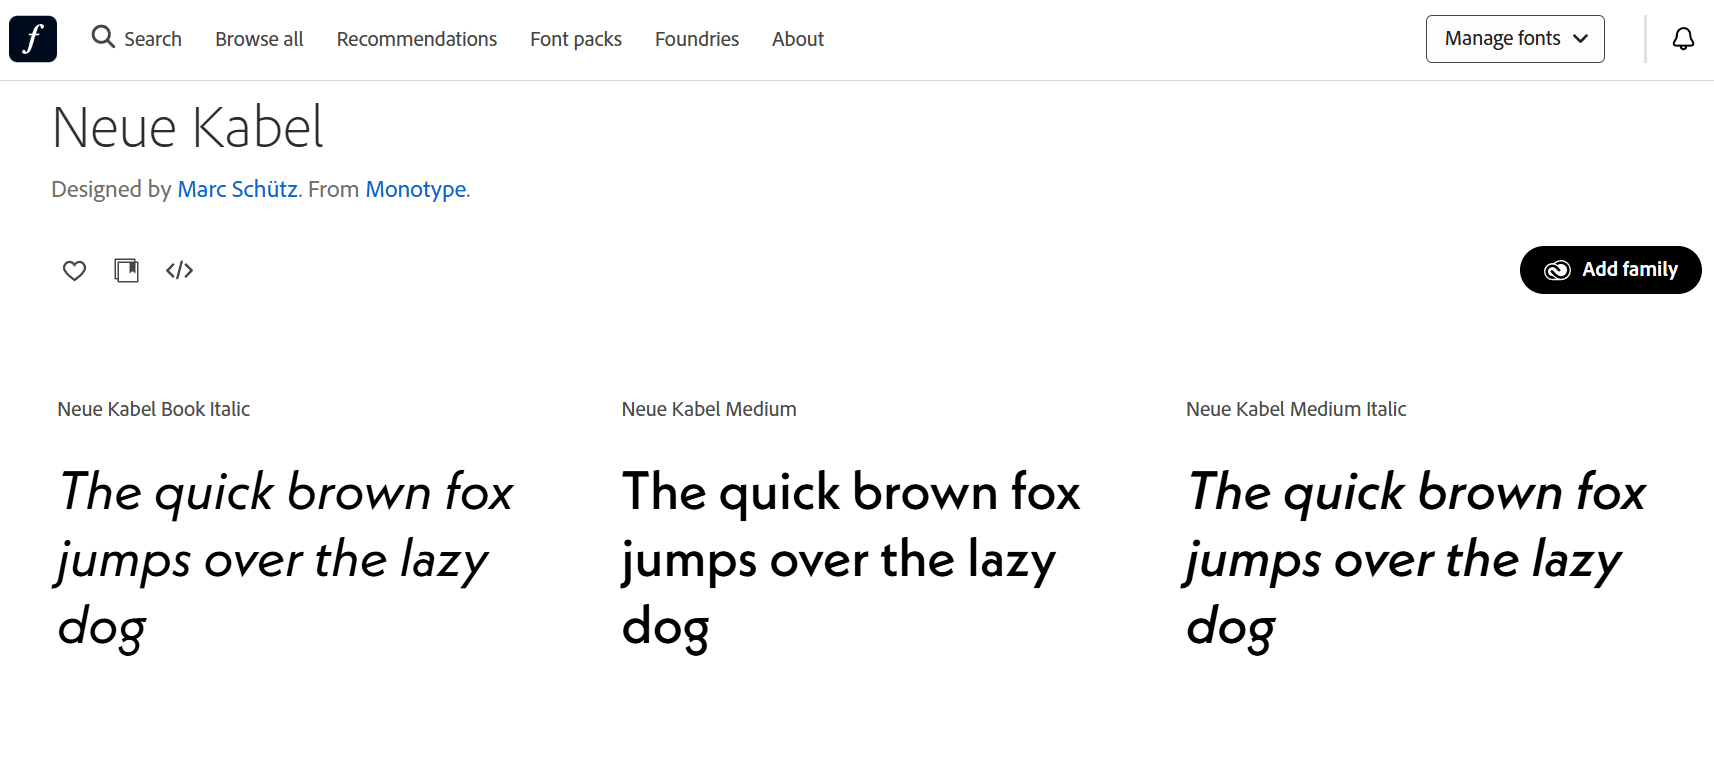Image resolution: width=1714 pixels, height=780 pixels.
Task: Click the Marc Schütz designer link
Action: 237,189
